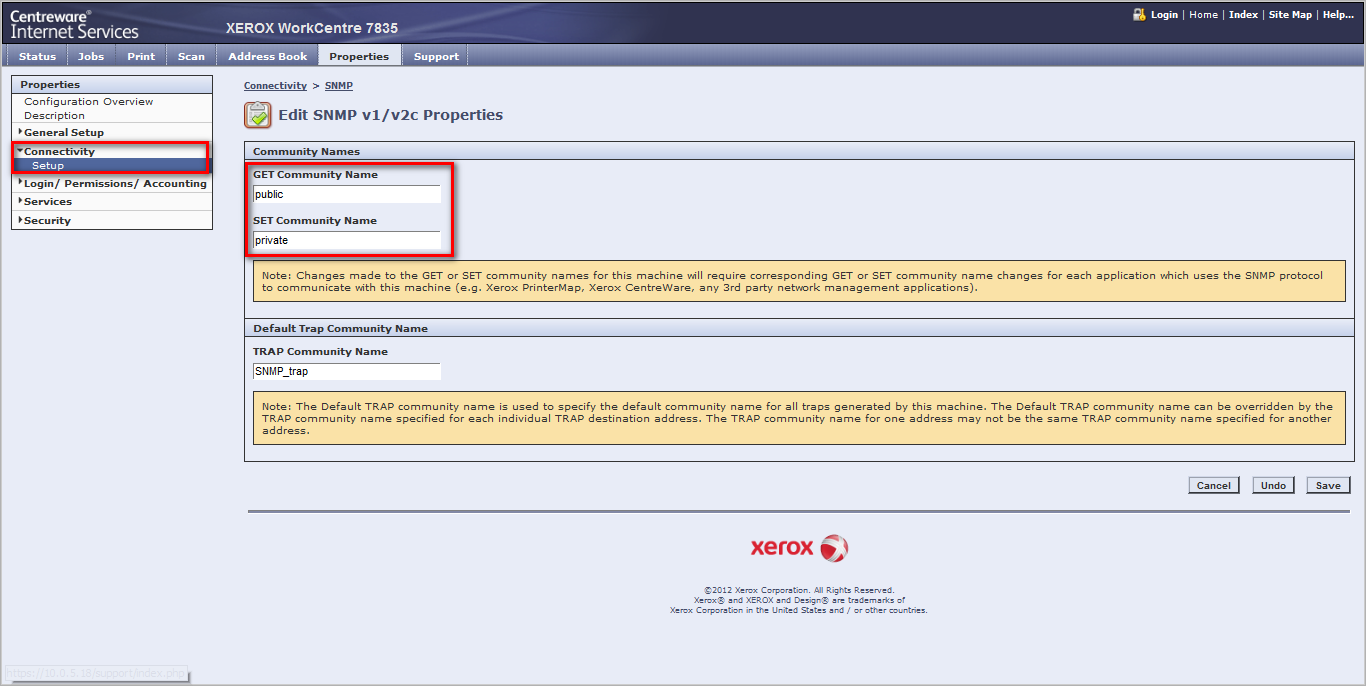Expand Login/ Permissions/ Accounting section
This screenshot has height=686, width=1366.
point(114,184)
